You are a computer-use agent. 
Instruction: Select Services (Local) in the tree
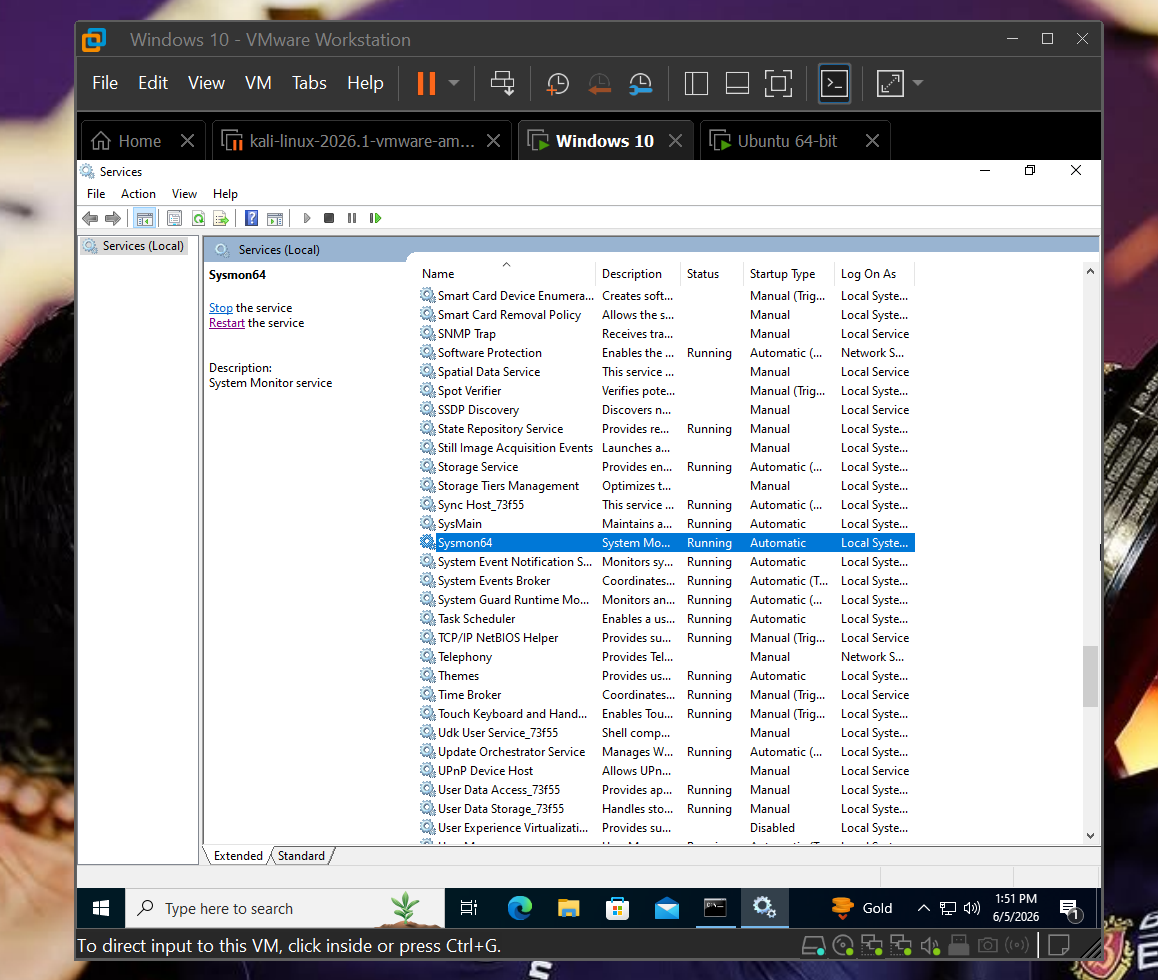pos(134,246)
